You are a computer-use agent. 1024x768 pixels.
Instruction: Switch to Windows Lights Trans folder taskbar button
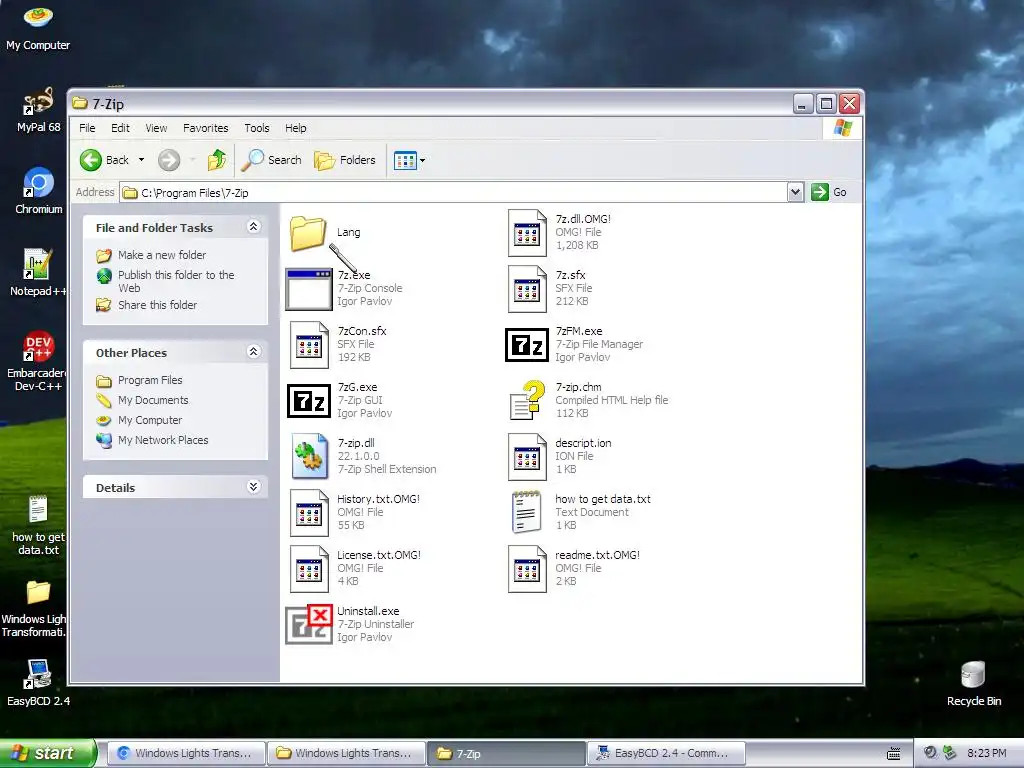pyautogui.click(x=346, y=753)
